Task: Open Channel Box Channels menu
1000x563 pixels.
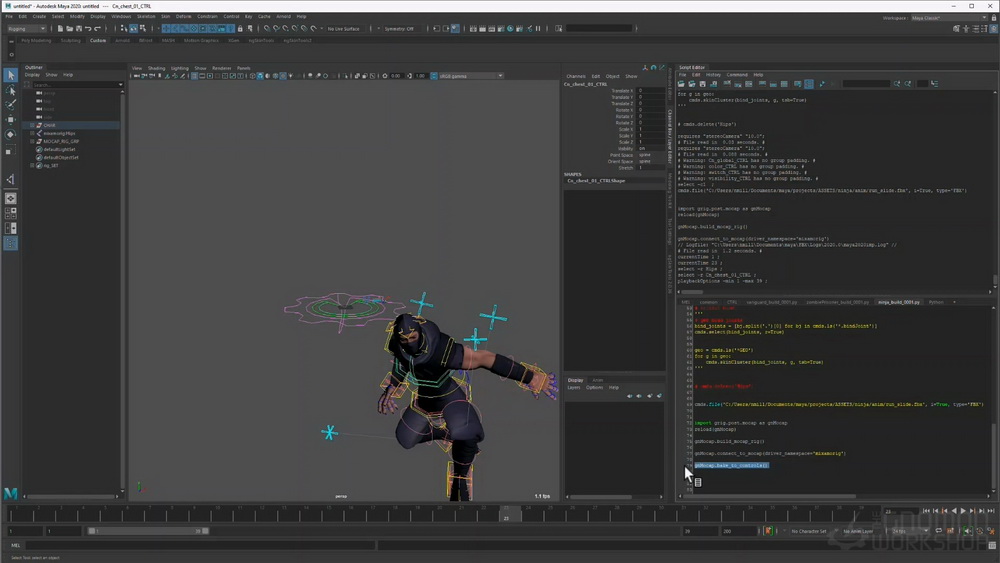Action: pos(576,77)
